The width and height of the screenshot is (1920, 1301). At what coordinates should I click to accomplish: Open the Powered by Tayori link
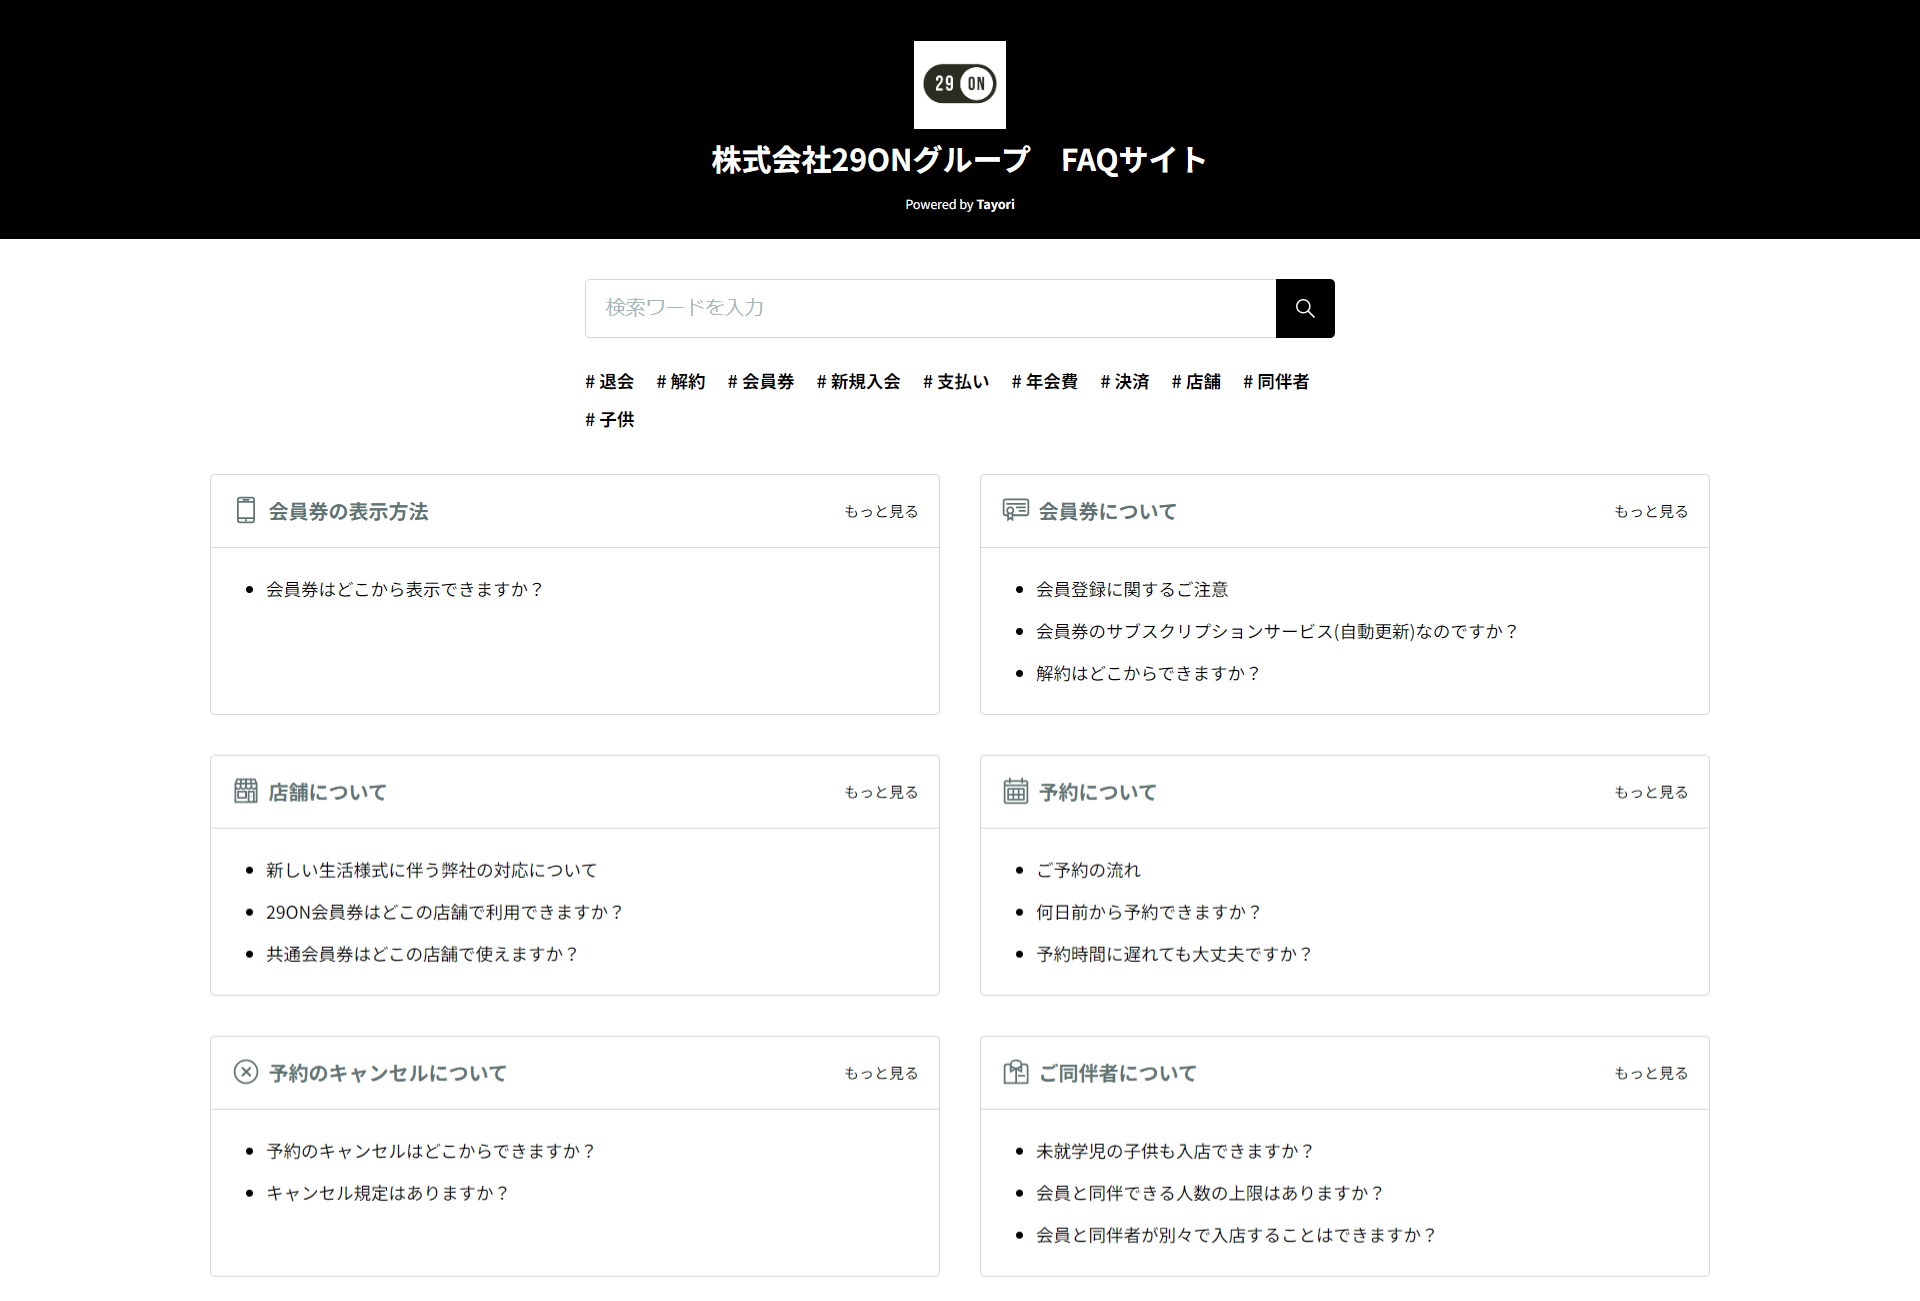[959, 205]
